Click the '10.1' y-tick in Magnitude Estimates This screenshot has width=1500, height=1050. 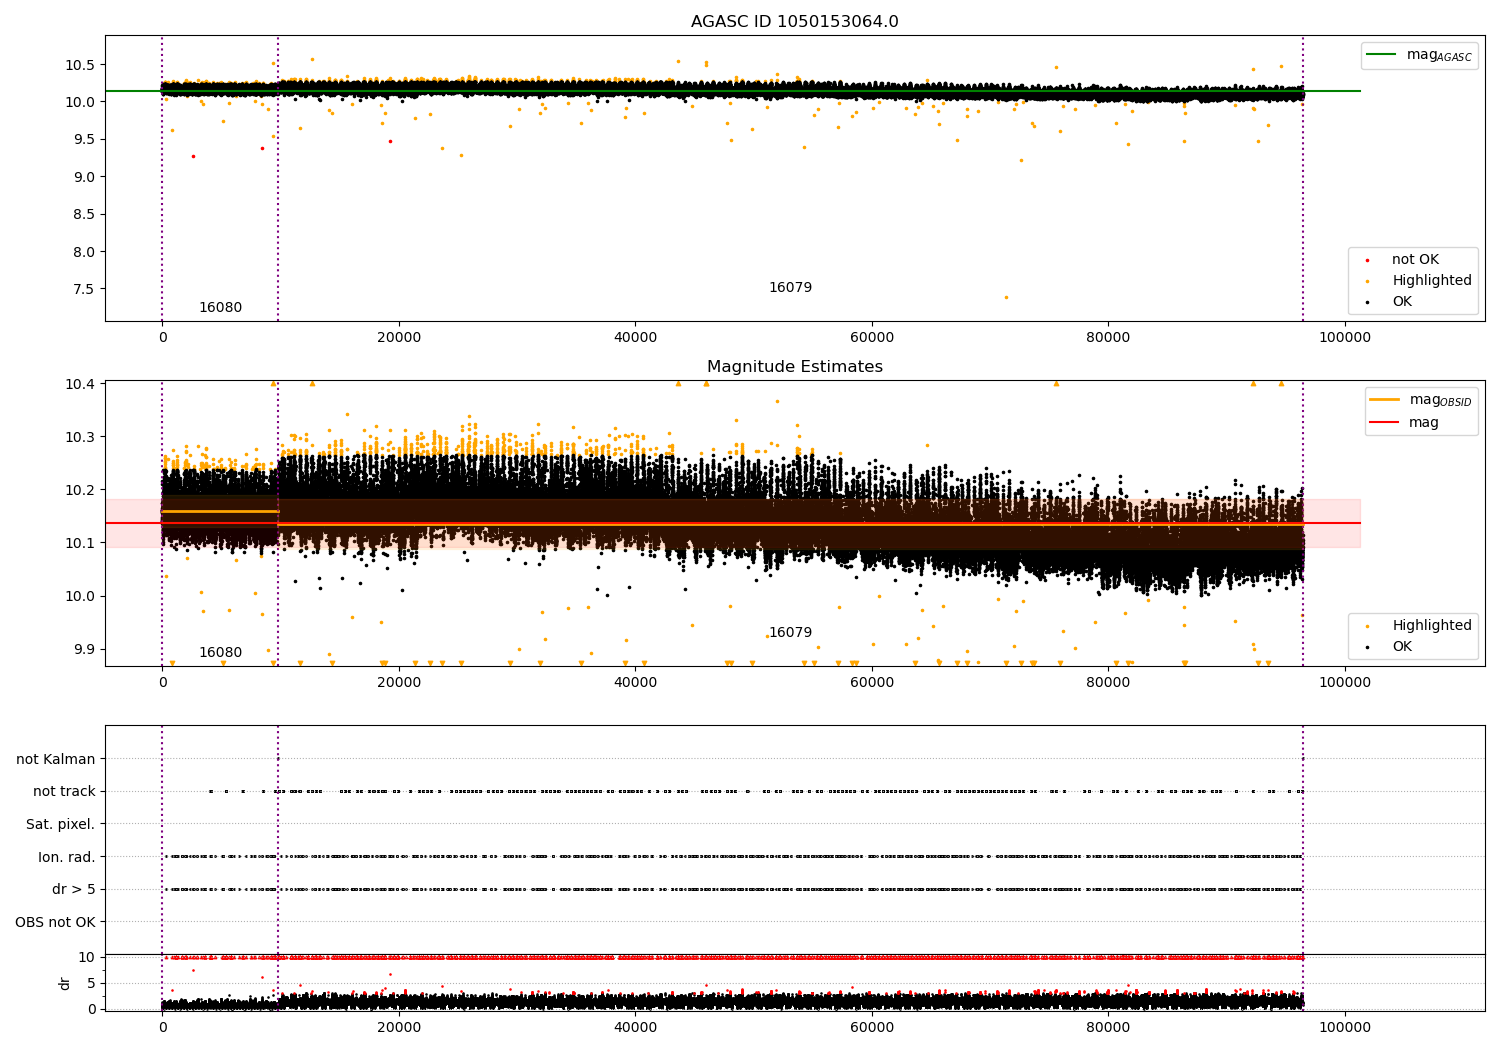(78, 544)
